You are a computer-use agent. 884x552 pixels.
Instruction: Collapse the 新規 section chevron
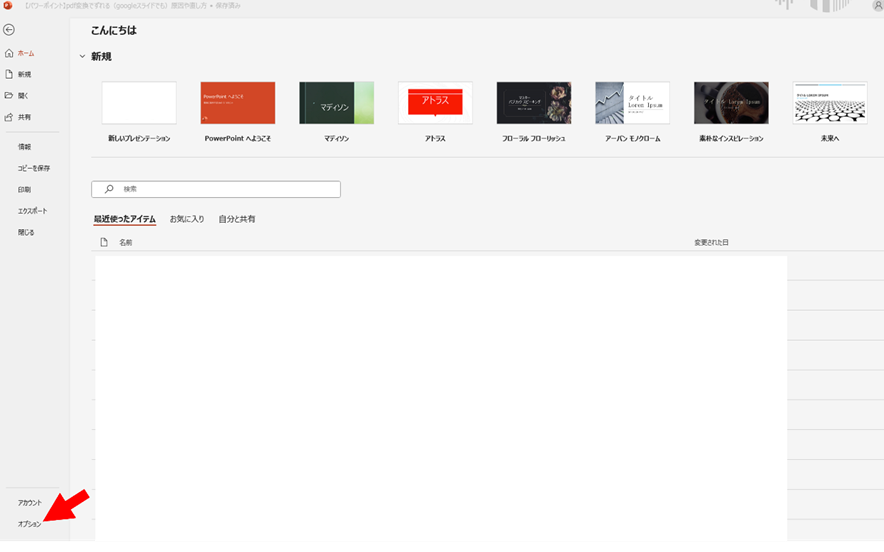[82, 57]
